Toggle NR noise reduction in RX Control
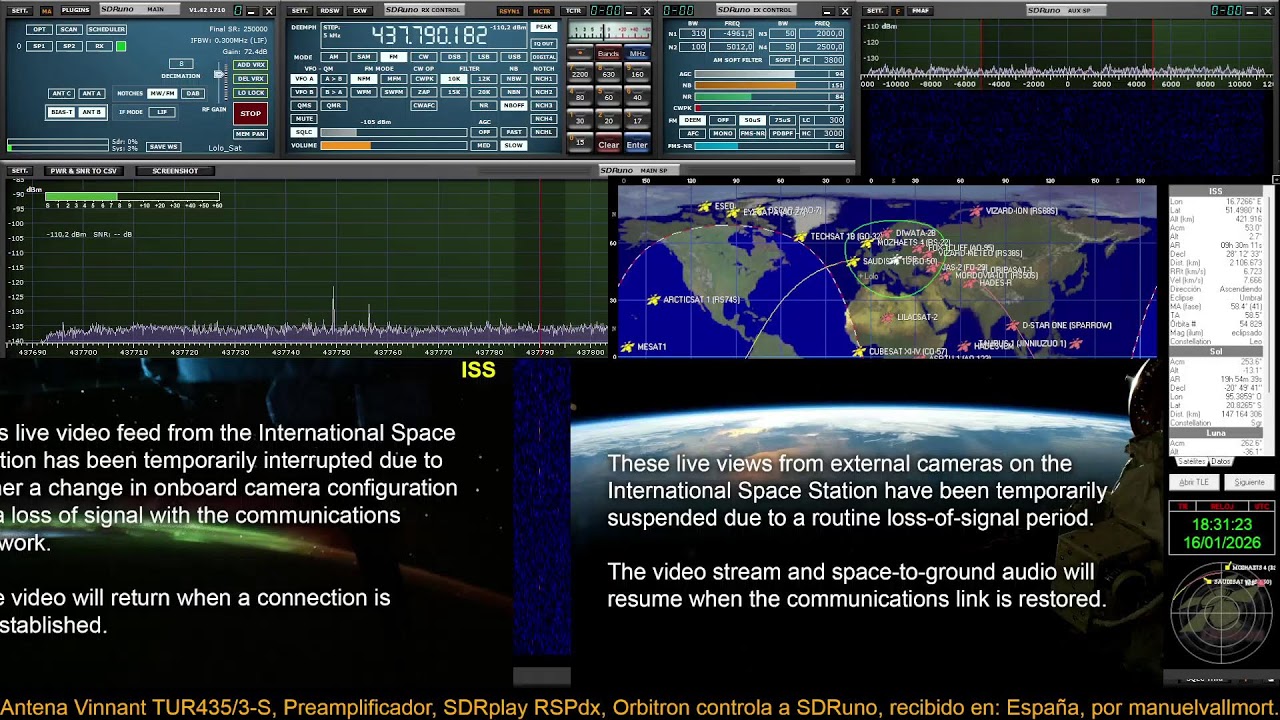The width and height of the screenshot is (1280, 720). click(x=484, y=105)
